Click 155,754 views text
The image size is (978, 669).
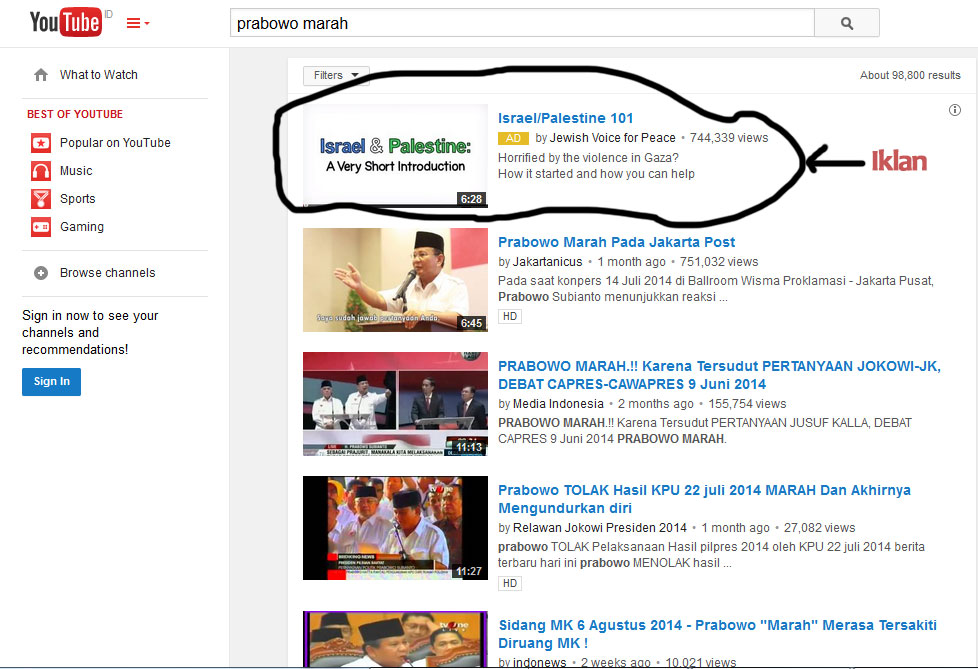tap(747, 404)
